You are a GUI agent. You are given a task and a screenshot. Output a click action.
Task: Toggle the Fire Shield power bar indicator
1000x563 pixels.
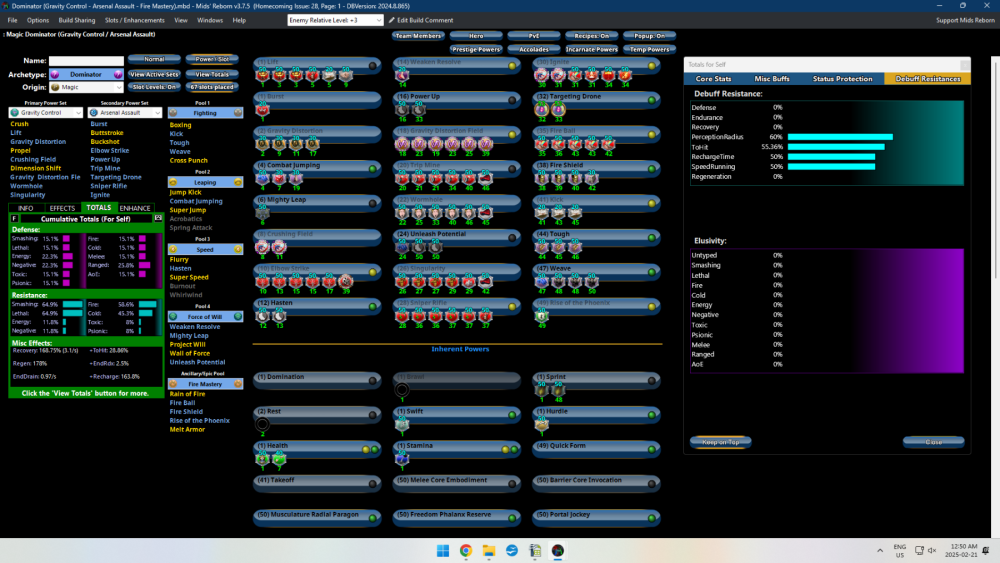(x=652, y=169)
